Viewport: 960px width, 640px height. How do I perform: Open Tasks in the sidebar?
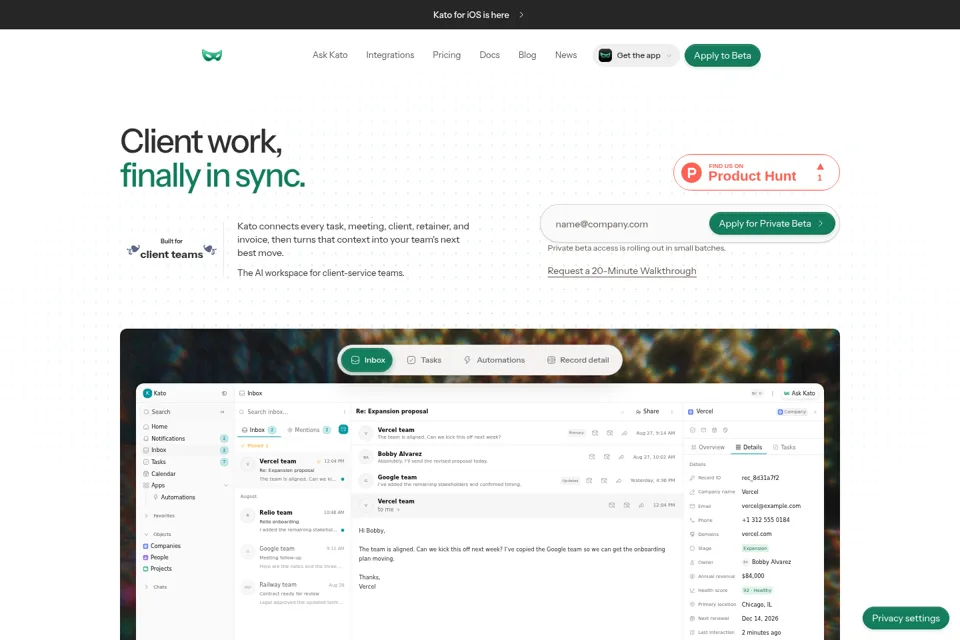(x=184, y=462)
